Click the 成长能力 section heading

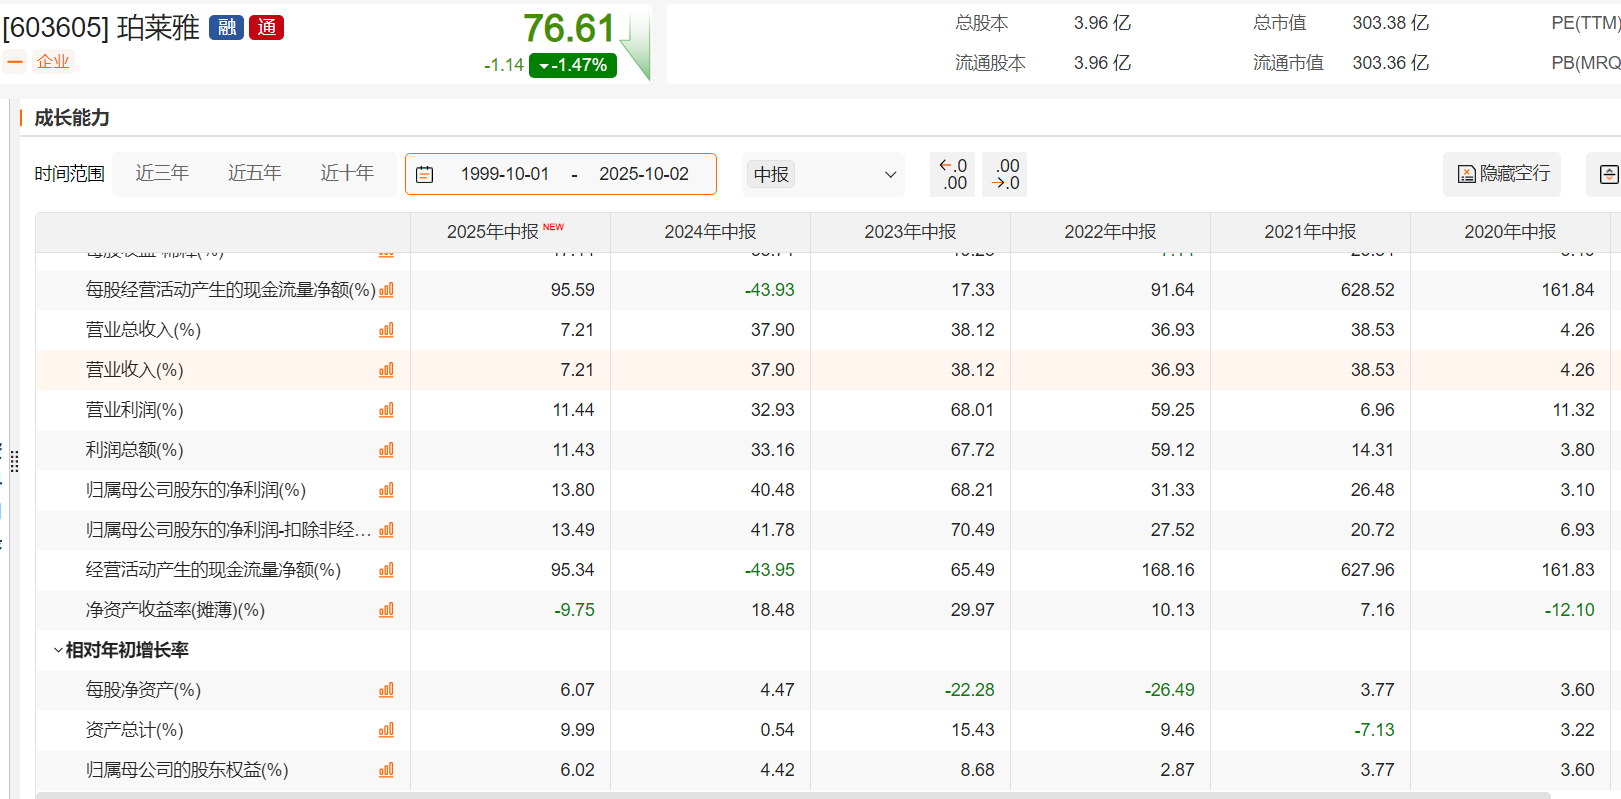[x=72, y=118]
